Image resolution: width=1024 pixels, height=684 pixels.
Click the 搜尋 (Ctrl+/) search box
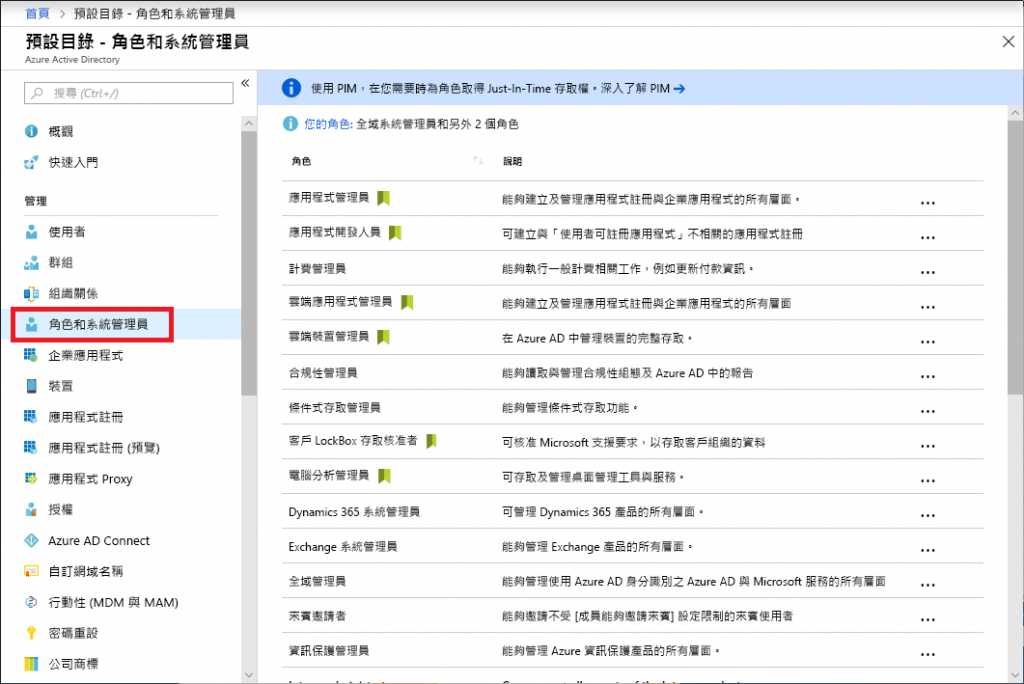click(x=129, y=93)
